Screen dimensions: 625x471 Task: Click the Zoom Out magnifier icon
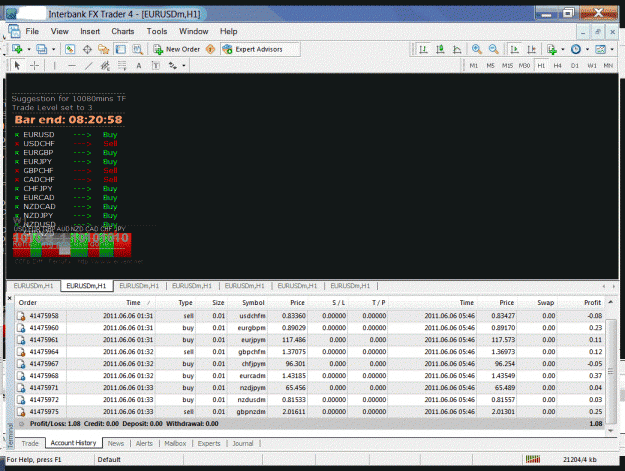[x=493, y=49]
